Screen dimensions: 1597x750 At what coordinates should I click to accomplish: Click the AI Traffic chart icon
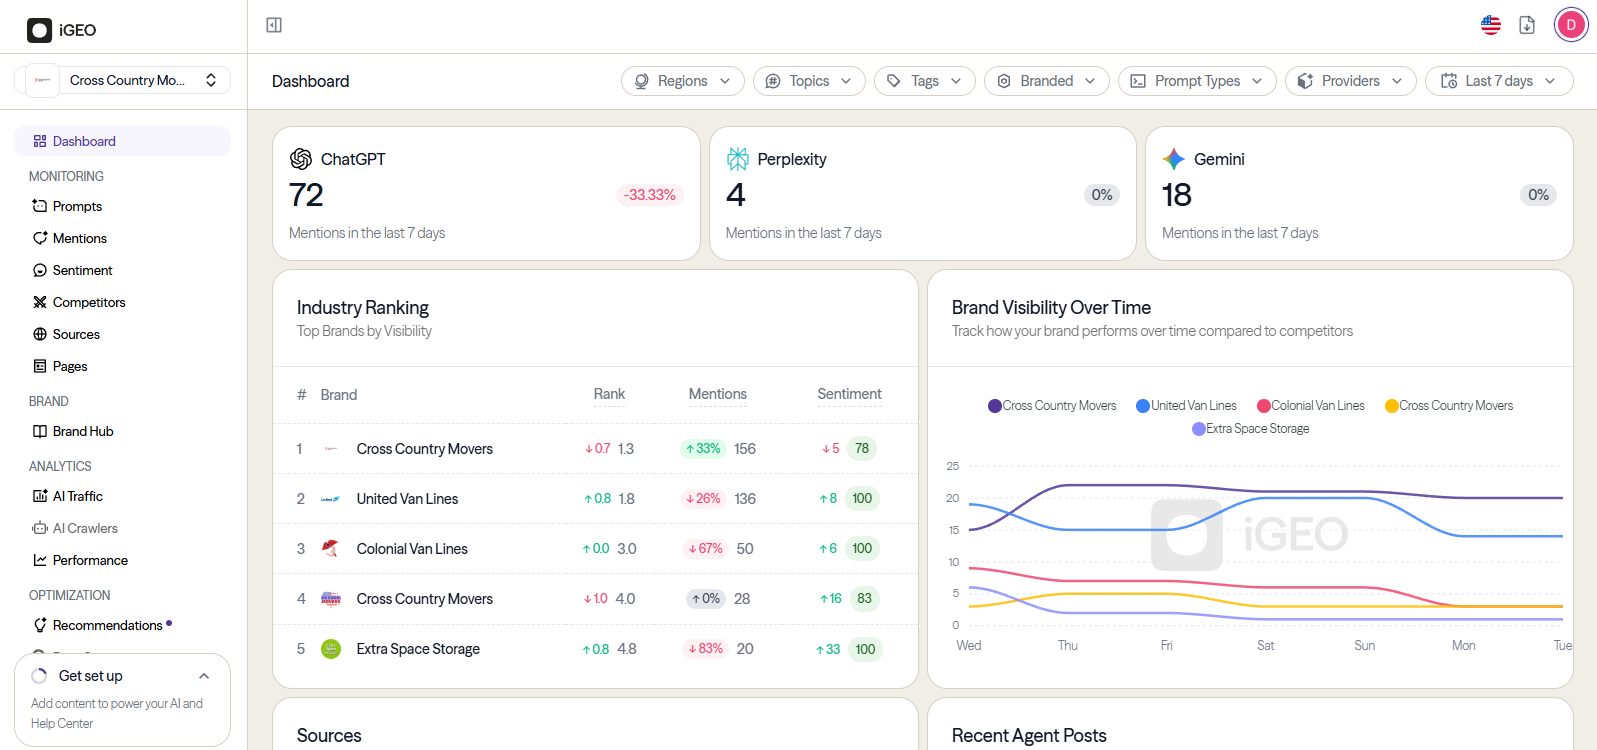point(40,496)
